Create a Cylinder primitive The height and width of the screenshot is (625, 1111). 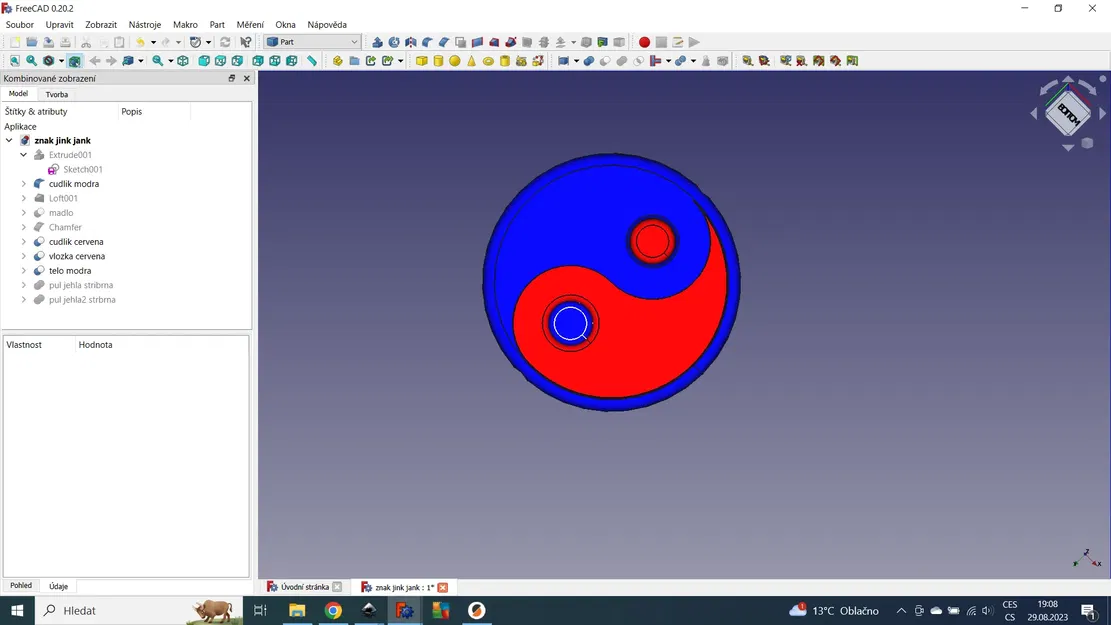pyautogui.click(x=440, y=60)
